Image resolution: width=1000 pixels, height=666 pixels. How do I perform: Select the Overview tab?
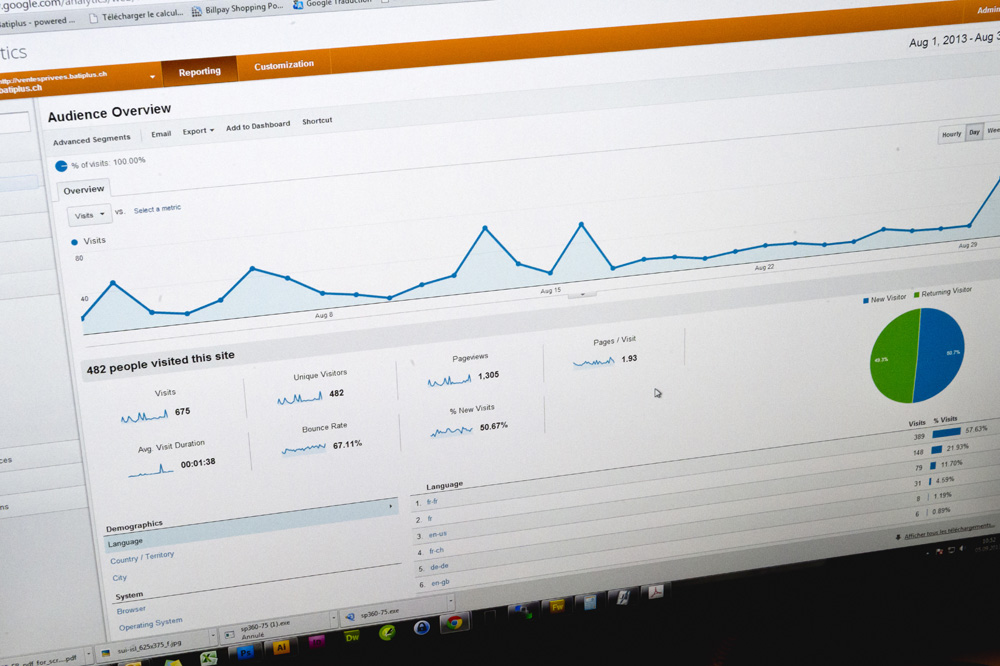pyautogui.click(x=84, y=189)
